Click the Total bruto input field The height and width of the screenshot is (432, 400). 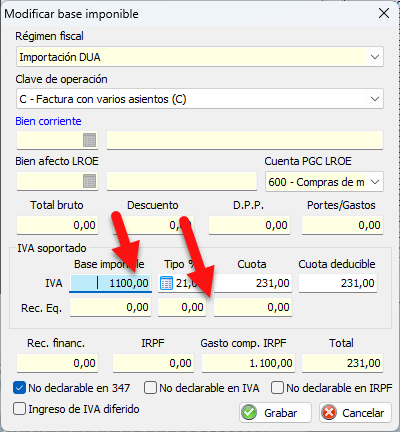click(x=57, y=225)
